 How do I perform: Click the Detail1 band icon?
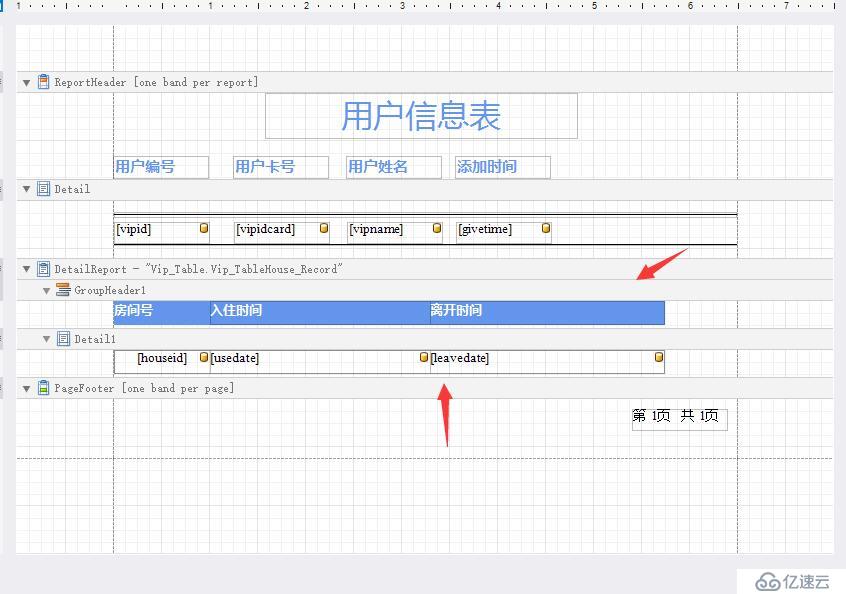[63, 339]
